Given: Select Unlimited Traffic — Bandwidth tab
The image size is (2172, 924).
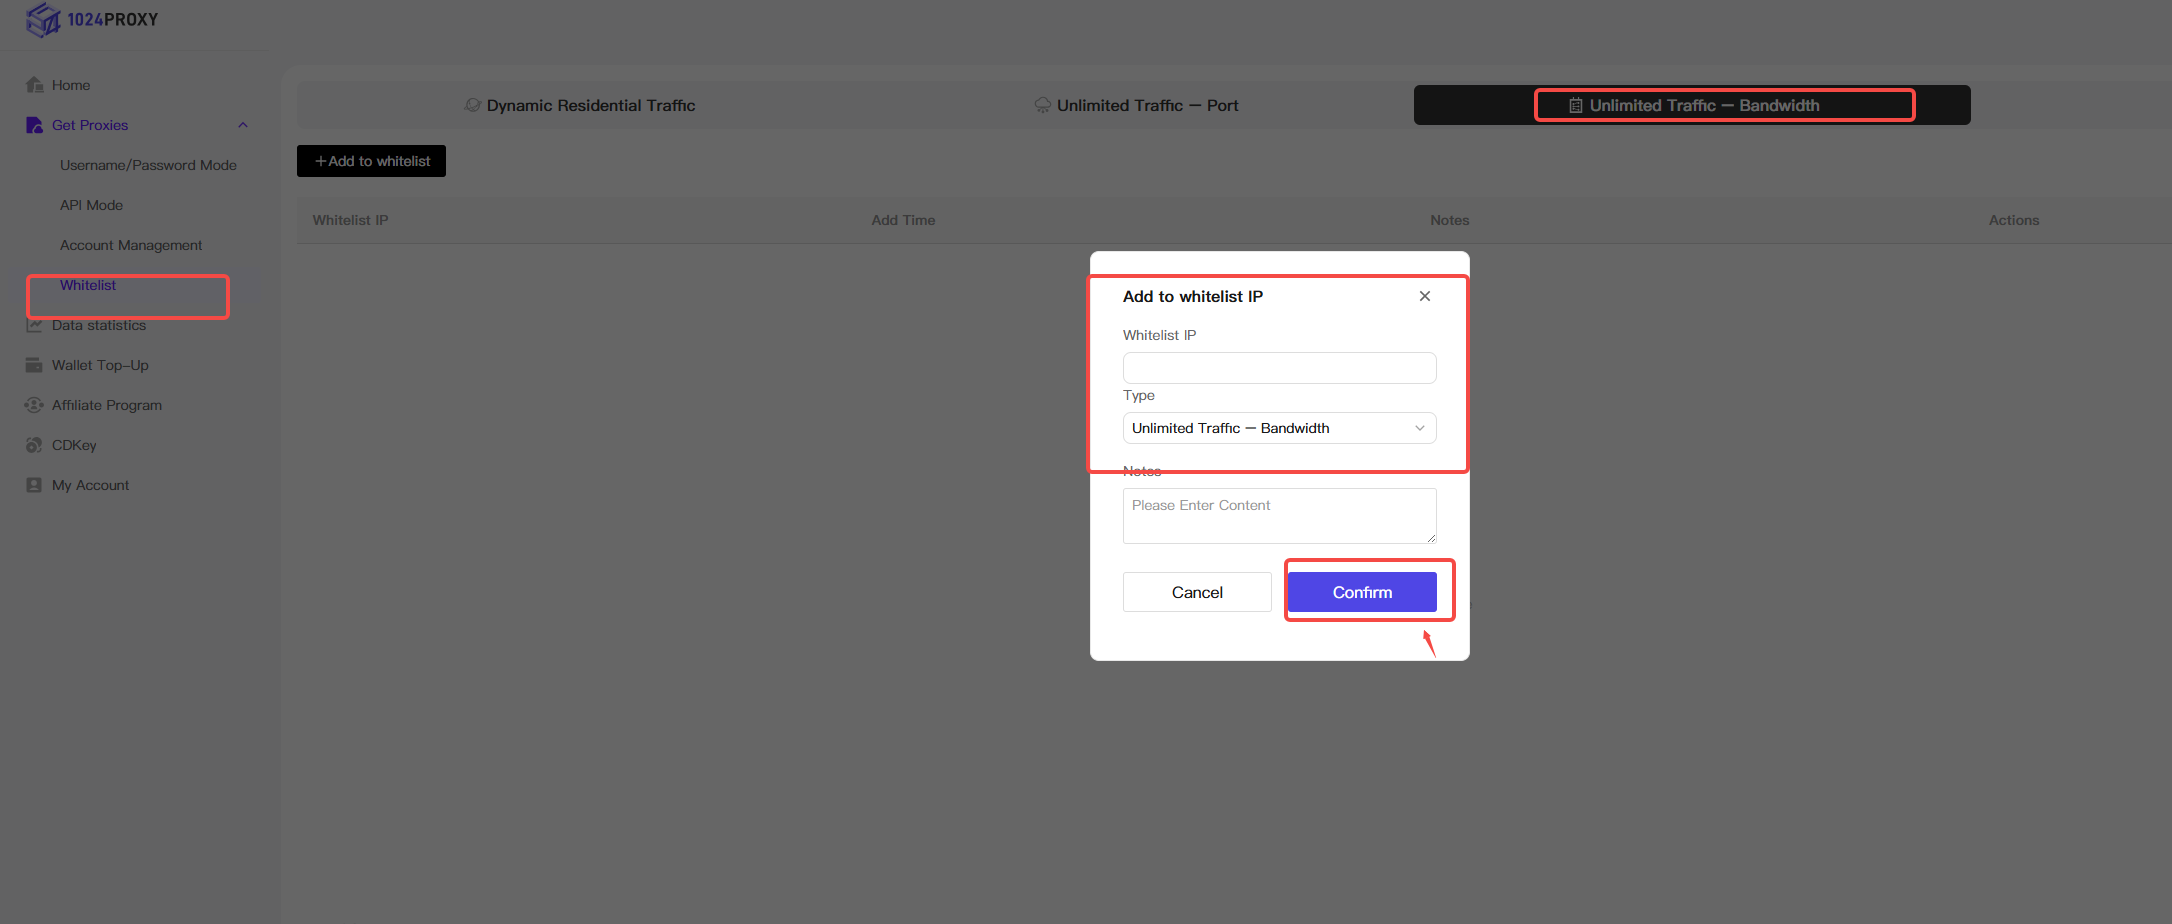Looking at the screenshot, I should 1692,105.
